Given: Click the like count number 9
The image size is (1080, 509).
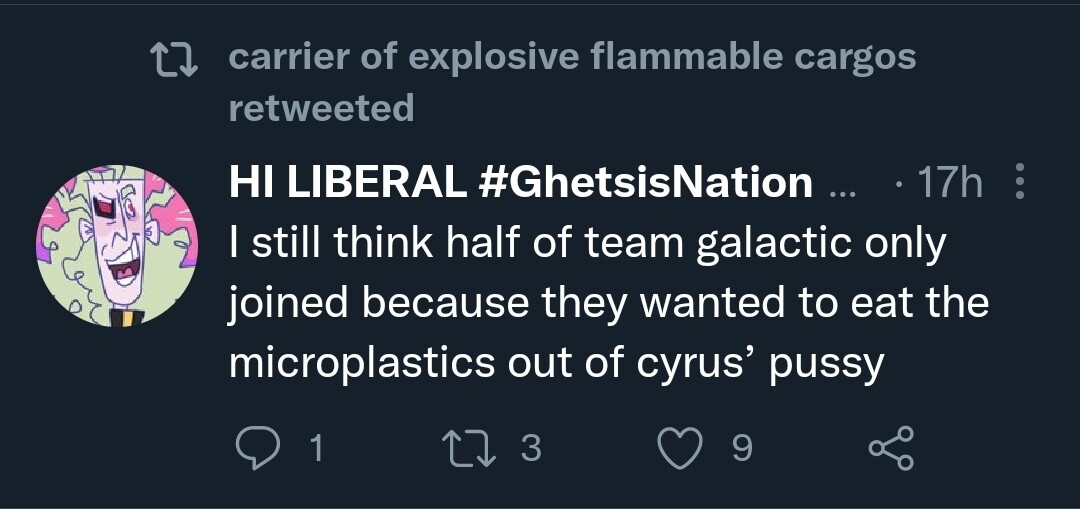Looking at the screenshot, I should point(740,449).
